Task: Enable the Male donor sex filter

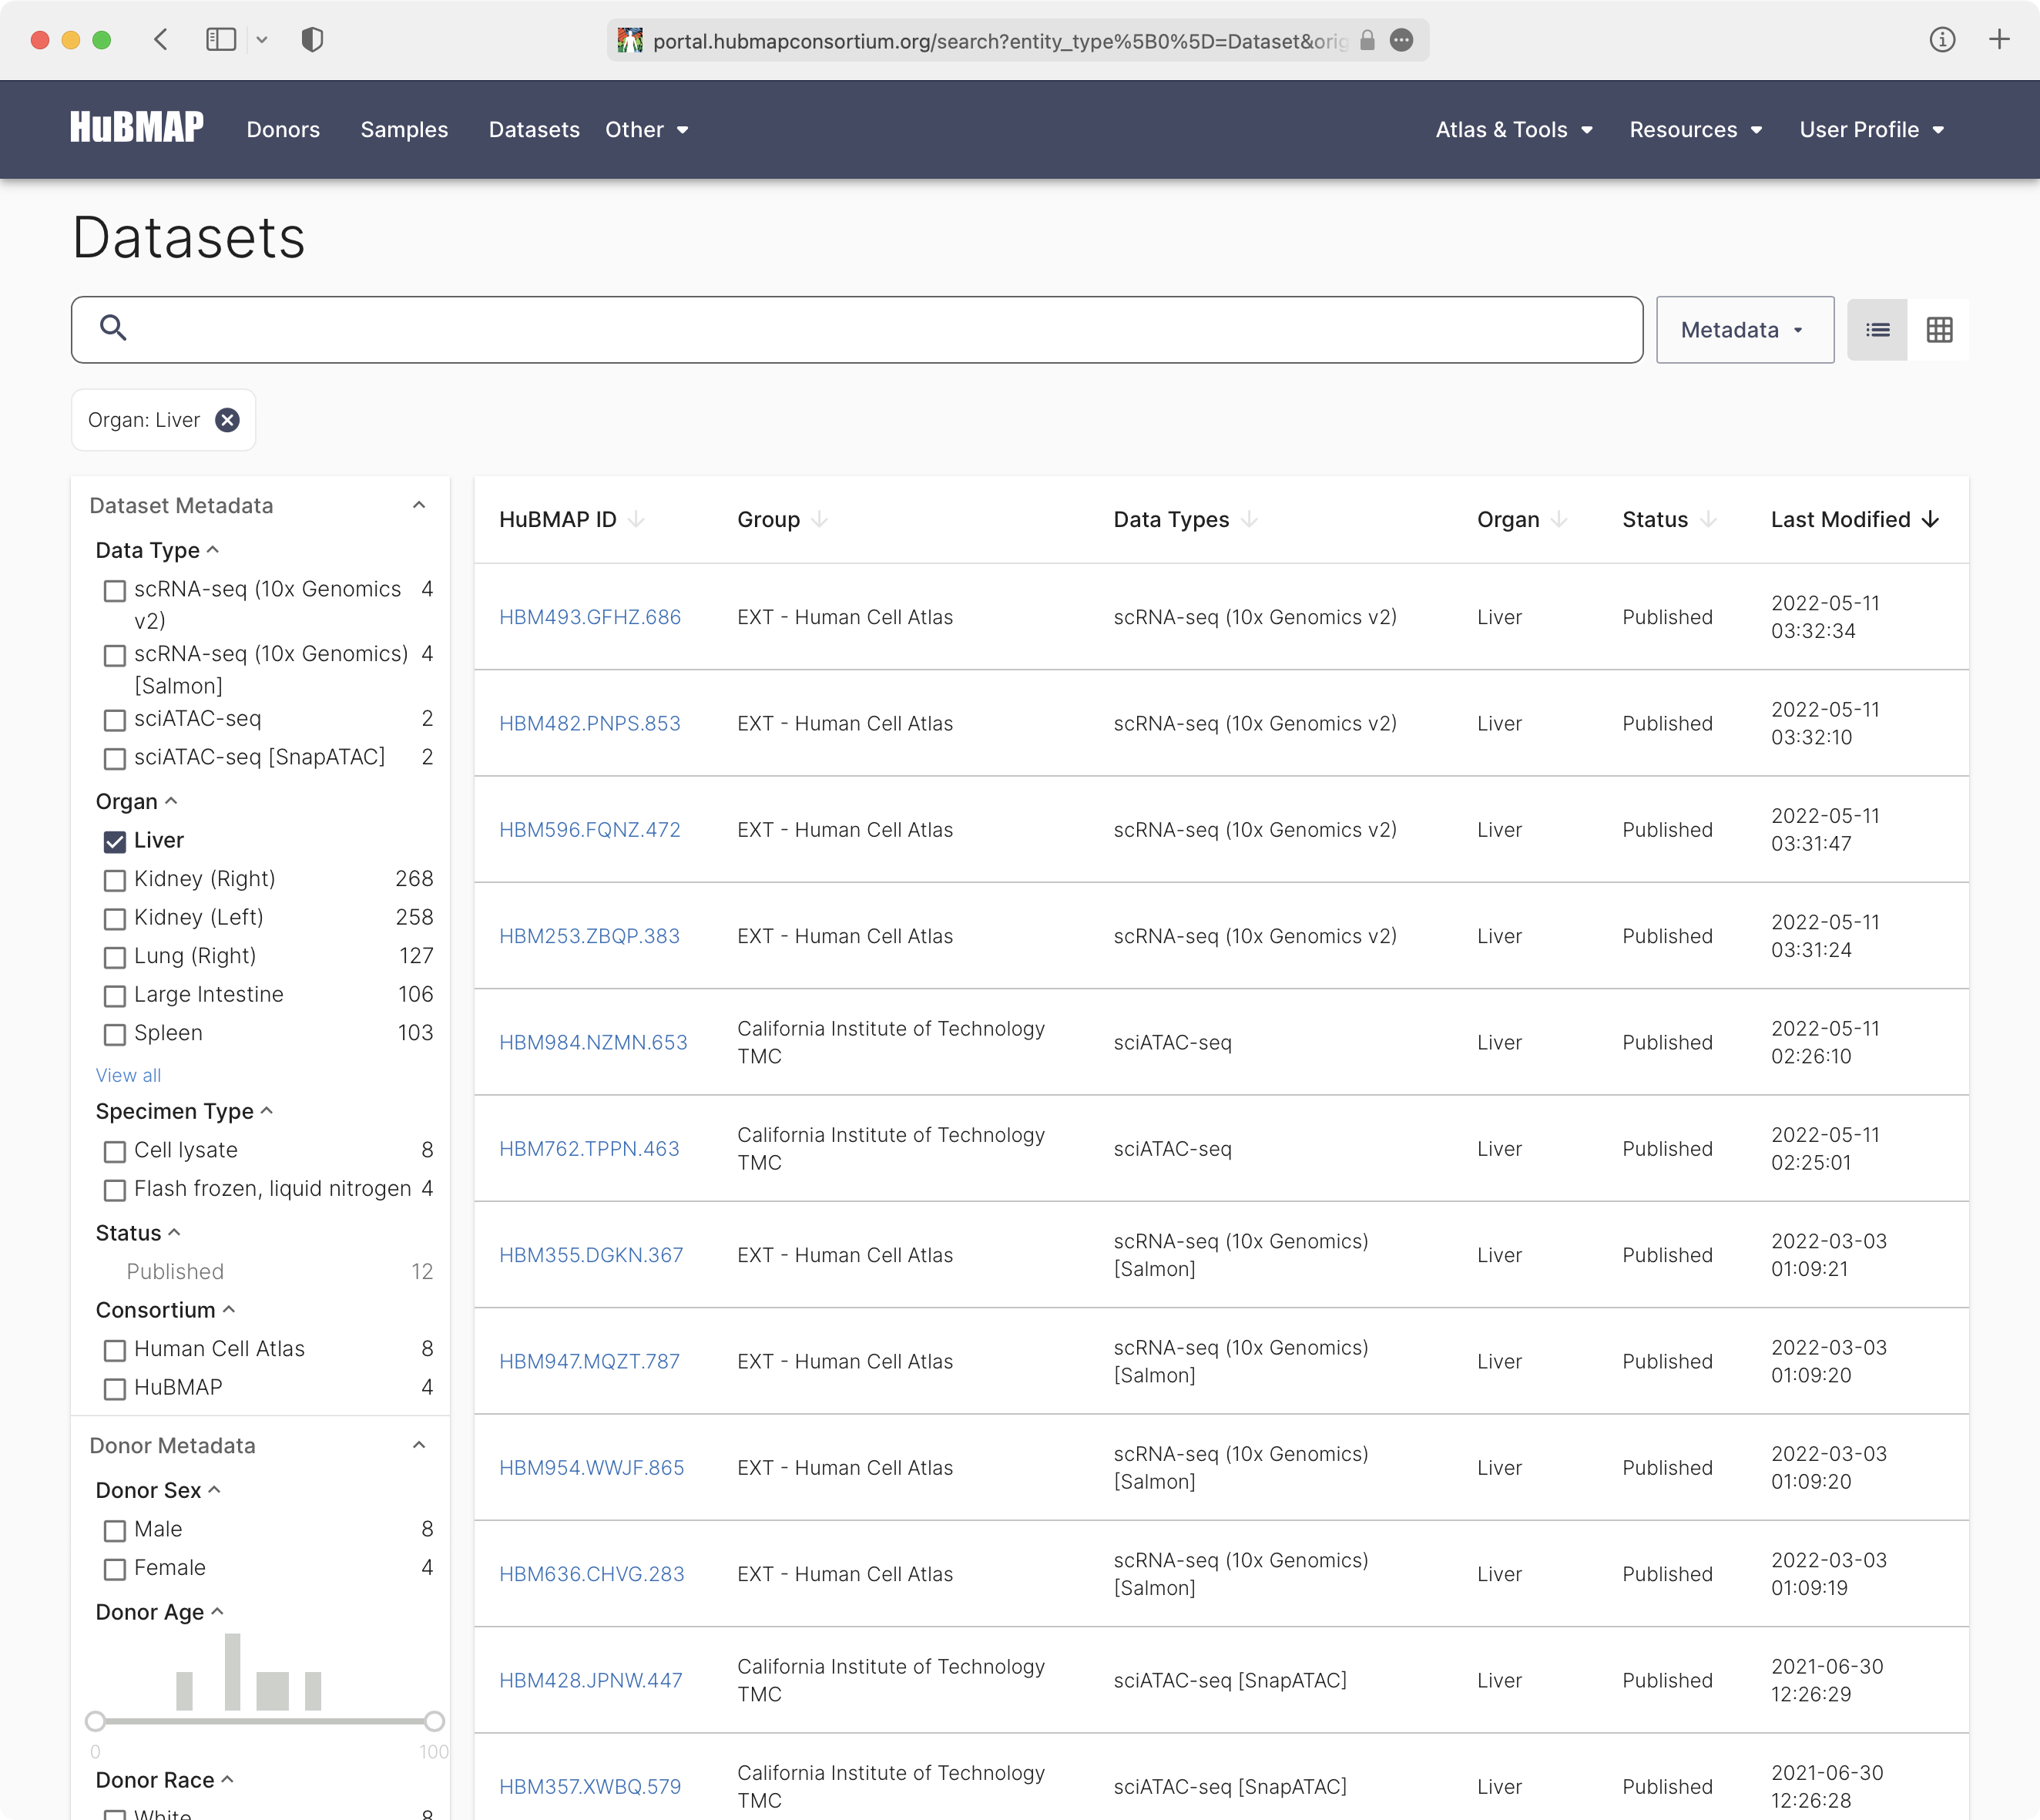Action: [114, 1530]
